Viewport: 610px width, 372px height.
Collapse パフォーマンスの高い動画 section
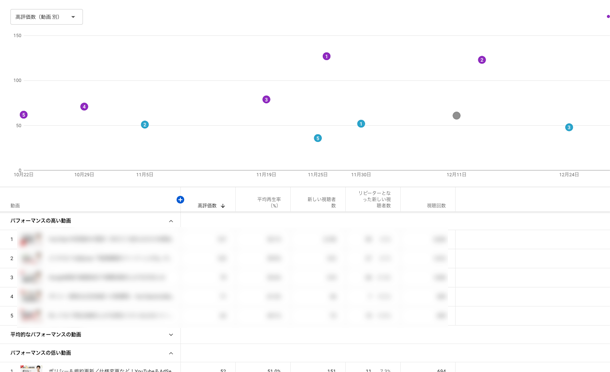click(x=171, y=221)
